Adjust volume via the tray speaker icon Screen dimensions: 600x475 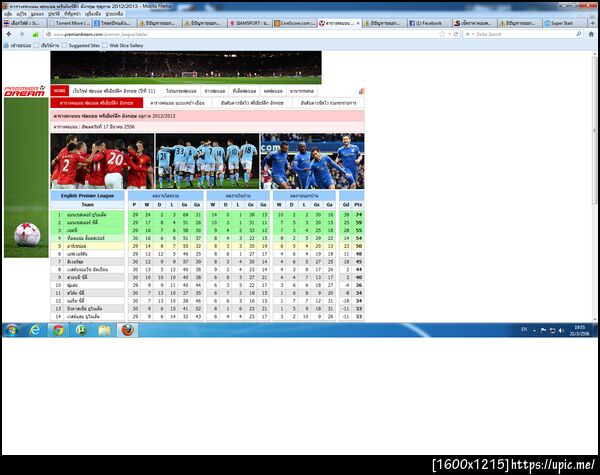[x=561, y=330]
